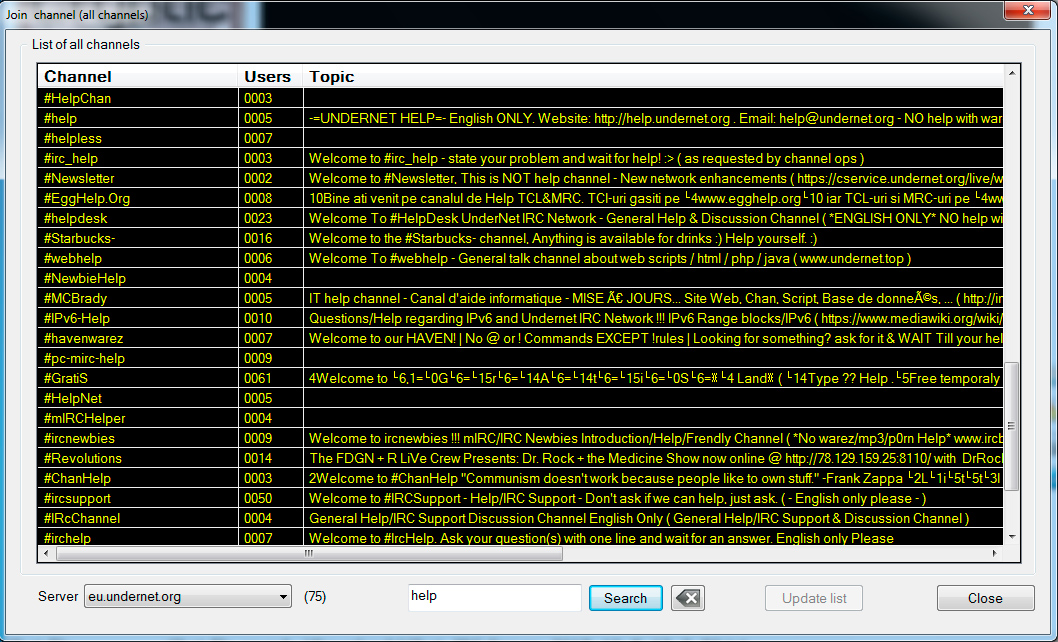Click the '10Bine ati venit' topic text

point(656,198)
